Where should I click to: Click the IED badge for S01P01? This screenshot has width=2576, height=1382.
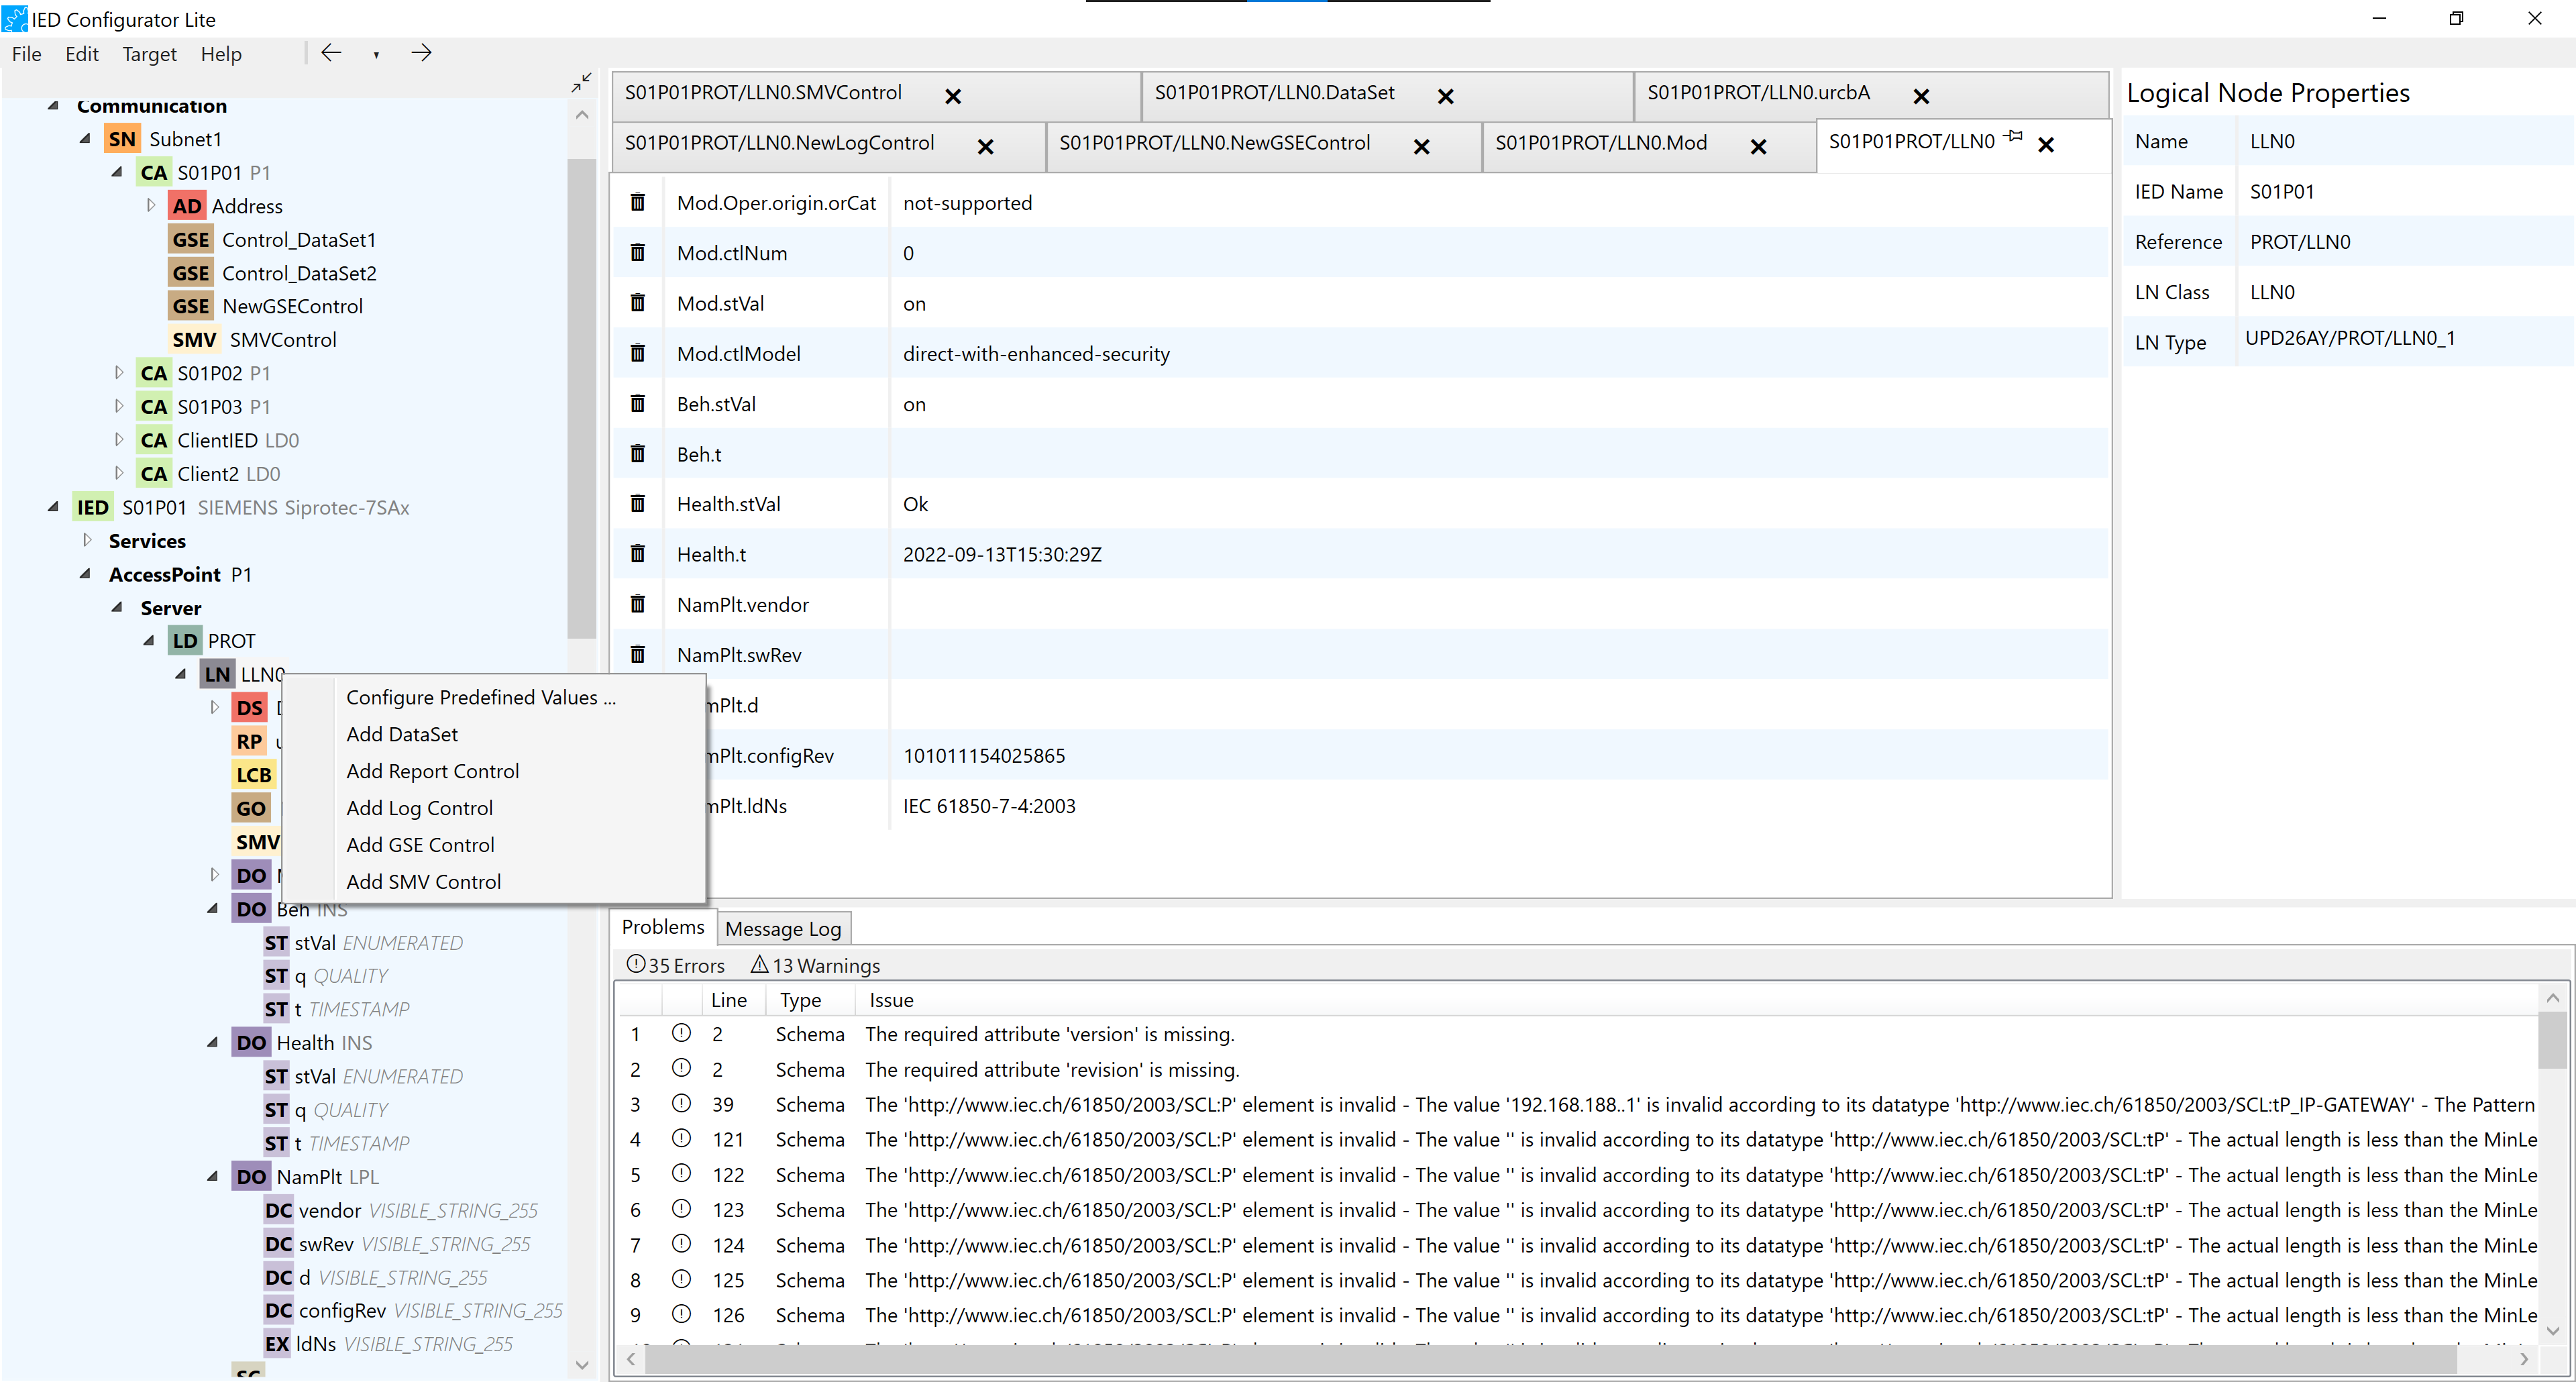93,508
